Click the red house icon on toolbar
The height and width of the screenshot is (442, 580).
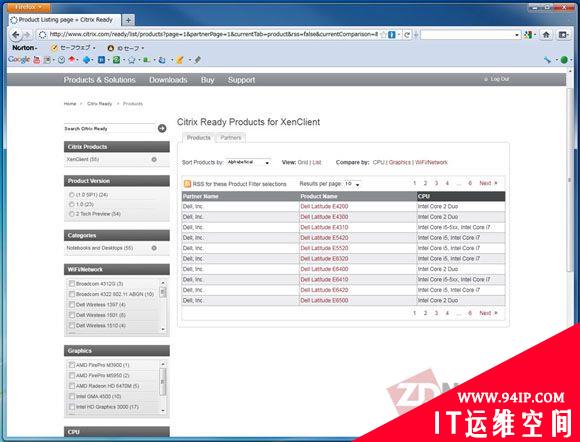72,60
